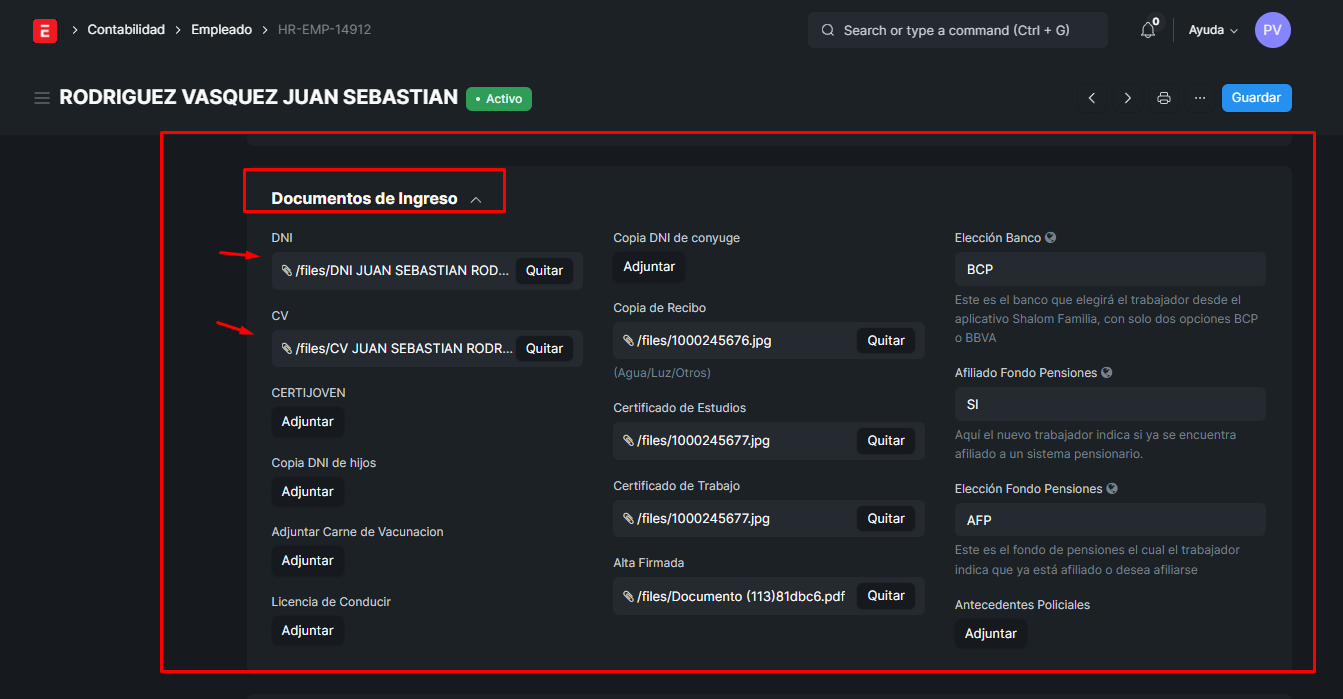Open the notifications bell
This screenshot has height=699, width=1343.
1148,30
